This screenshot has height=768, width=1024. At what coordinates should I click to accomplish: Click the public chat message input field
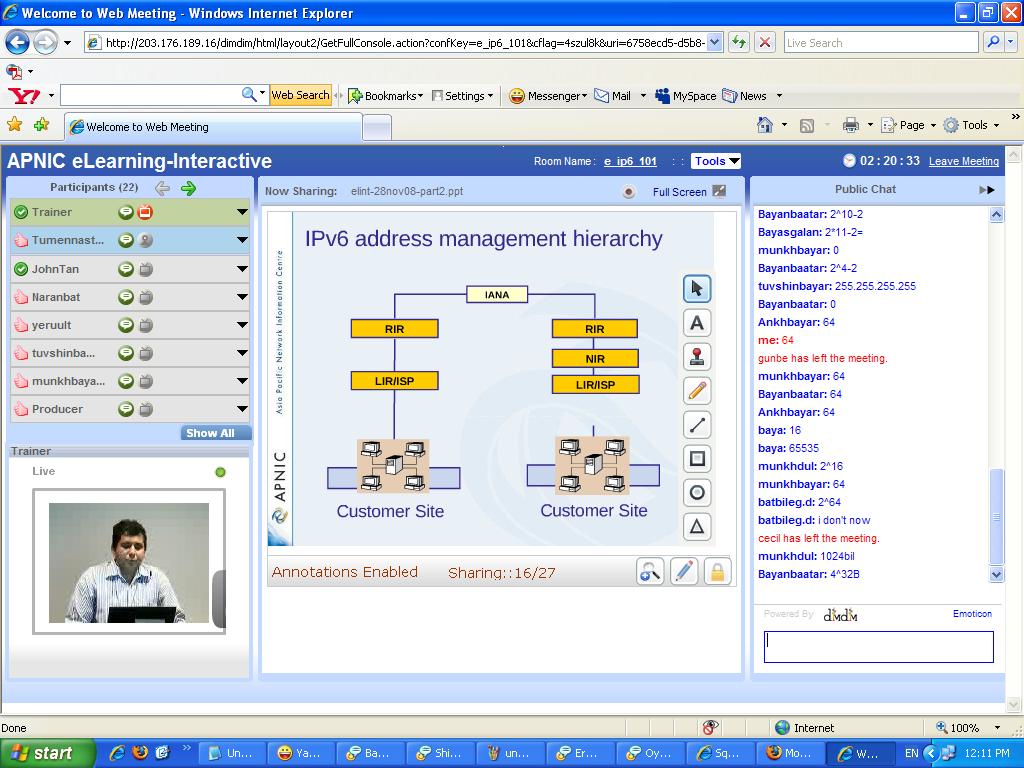coord(878,647)
